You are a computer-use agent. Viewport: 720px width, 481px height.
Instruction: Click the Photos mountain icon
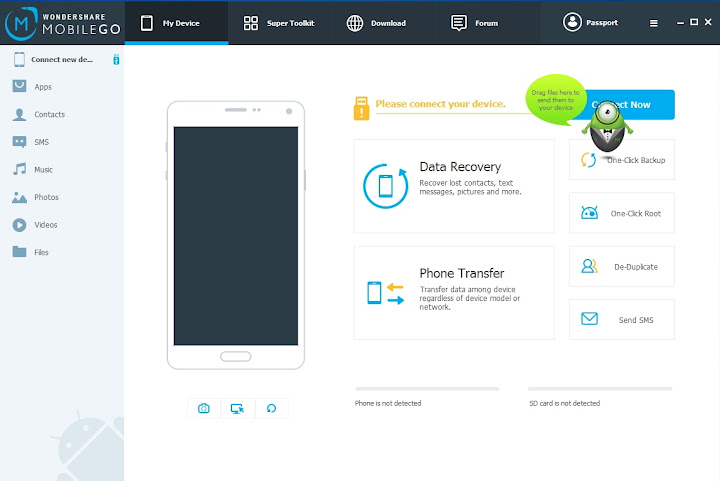point(19,197)
